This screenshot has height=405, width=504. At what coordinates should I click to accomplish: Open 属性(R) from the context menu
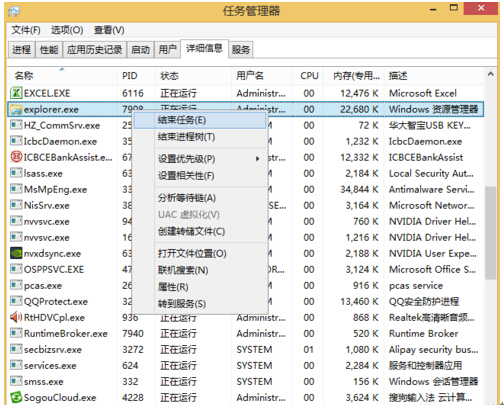(x=200, y=287)
